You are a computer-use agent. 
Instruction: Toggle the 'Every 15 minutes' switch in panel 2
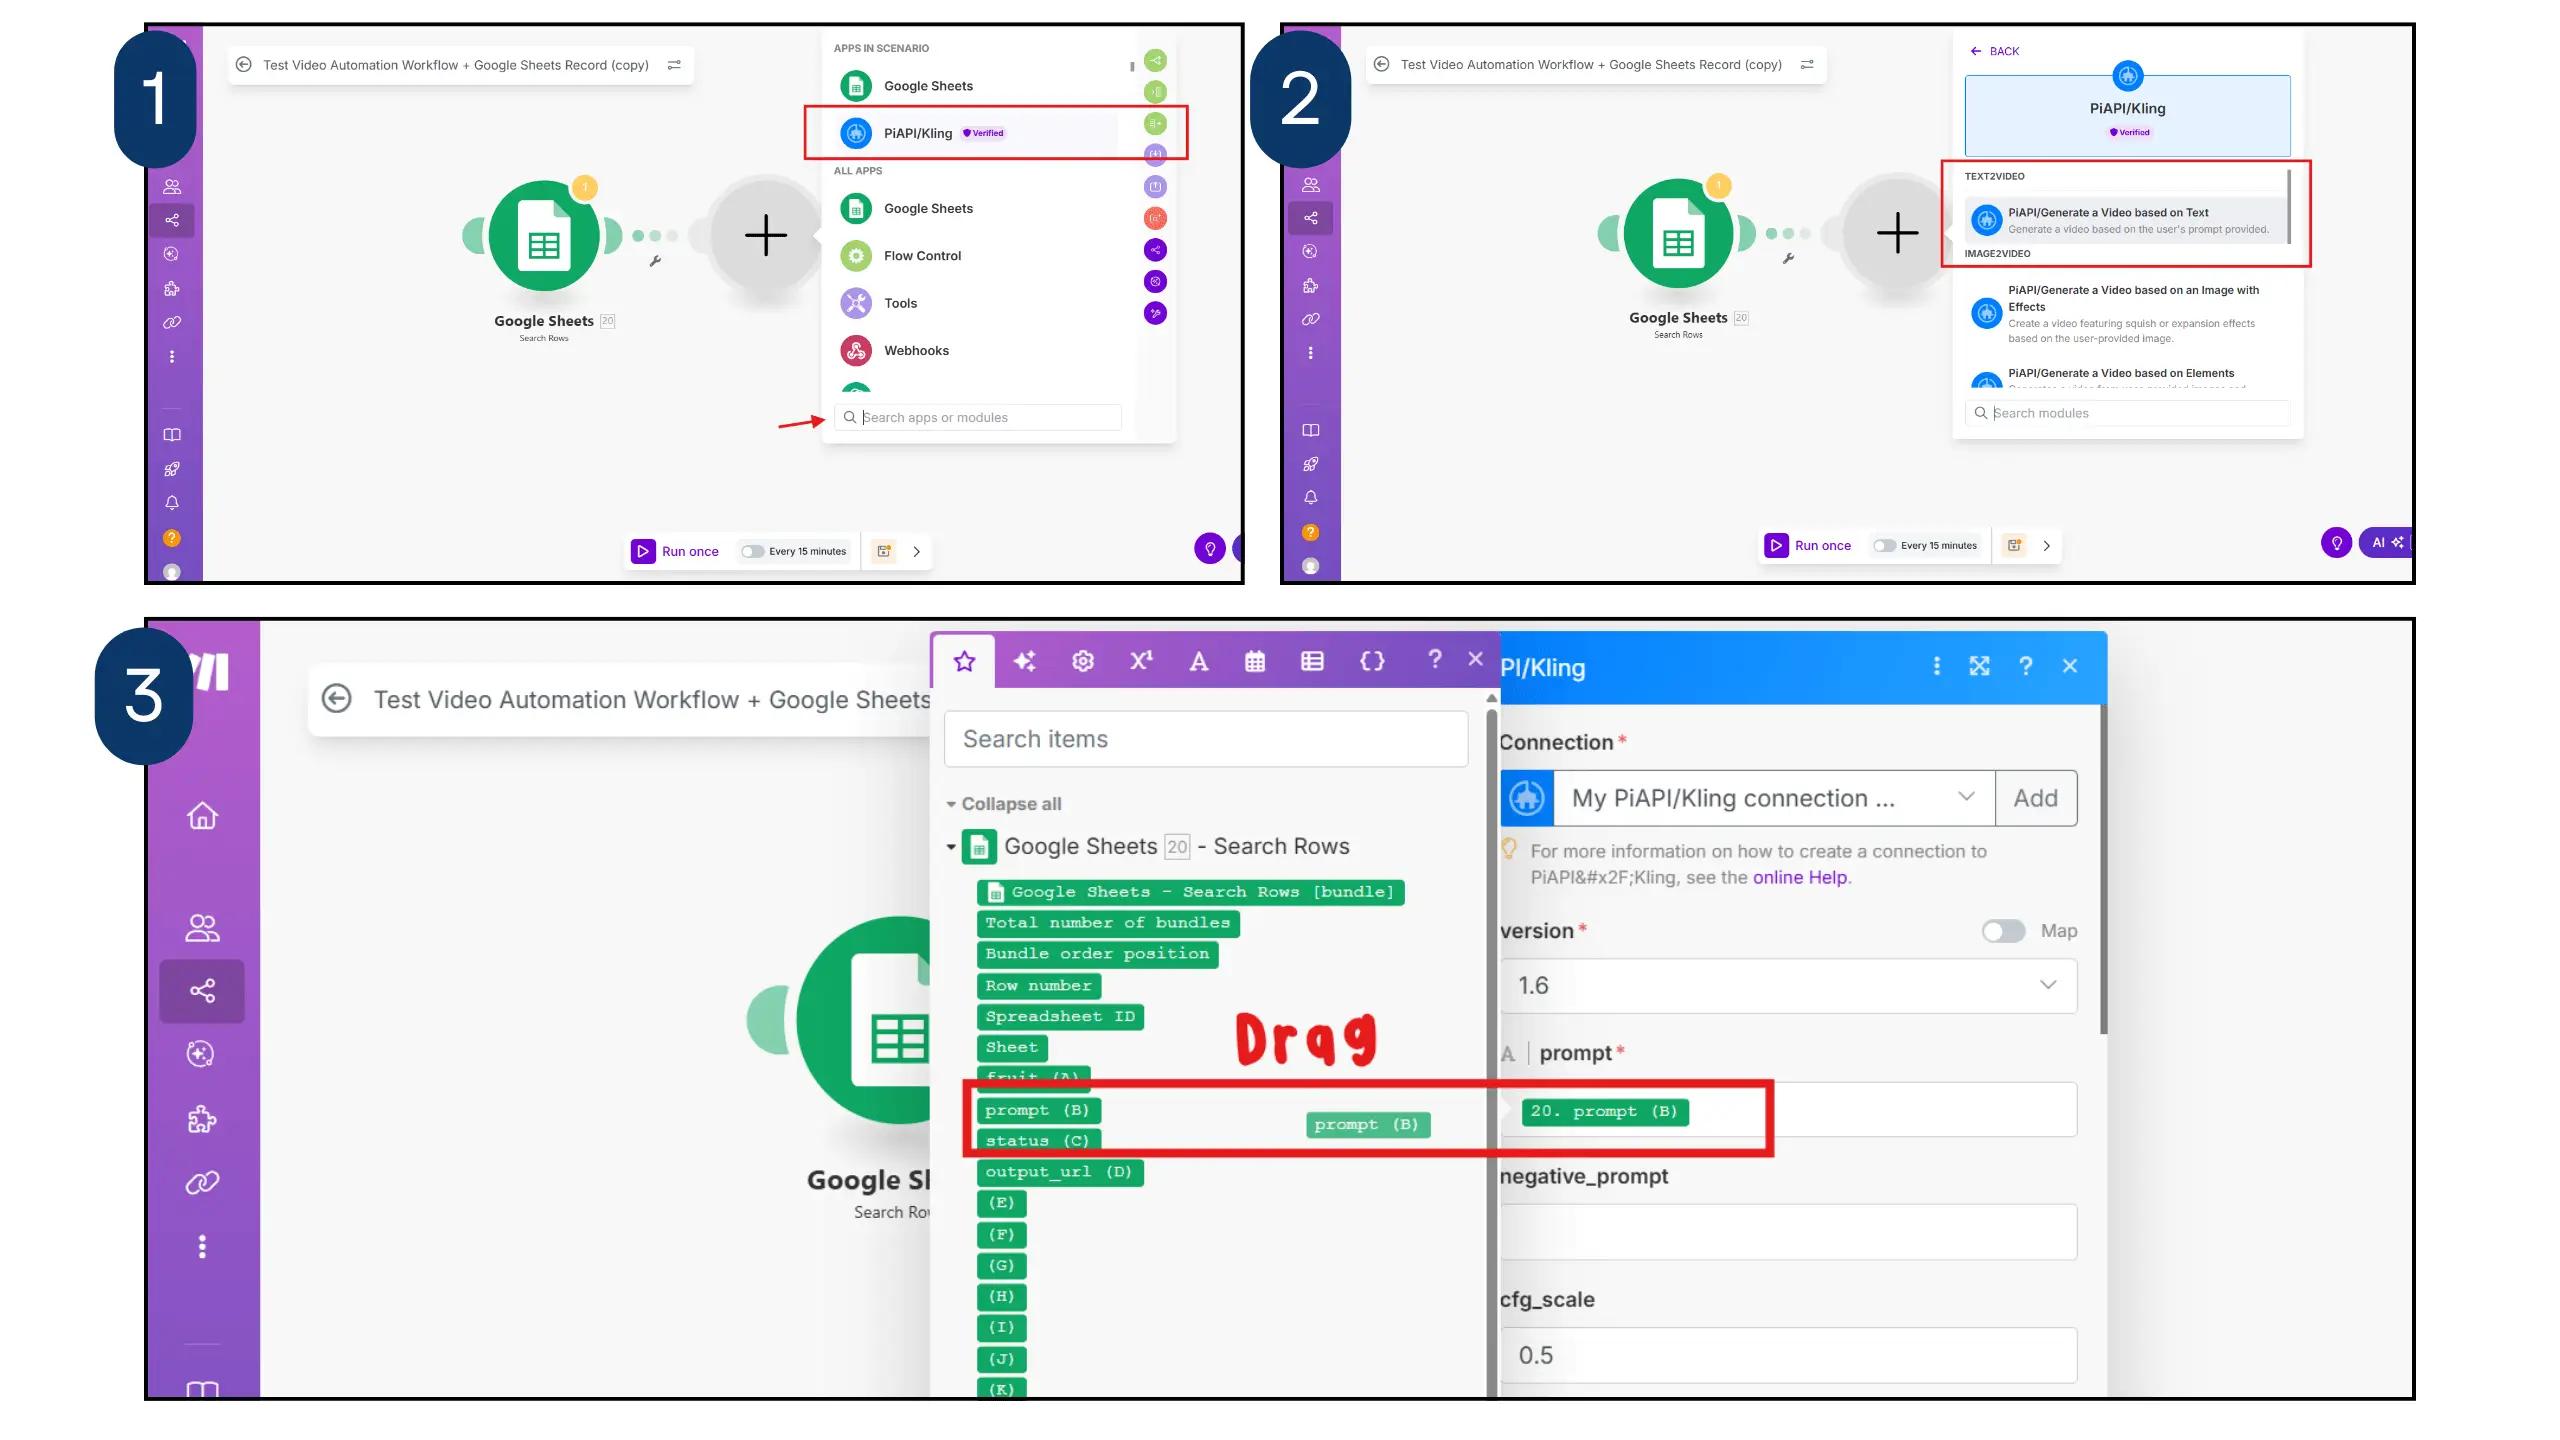[x=1885, y=546]
